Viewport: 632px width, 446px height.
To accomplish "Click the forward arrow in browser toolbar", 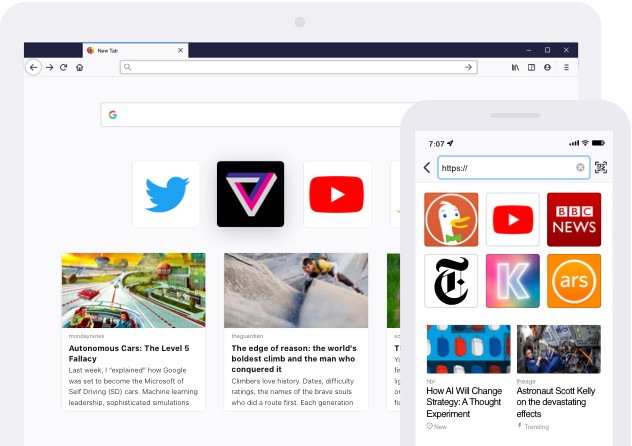I will tap(49, 67).
